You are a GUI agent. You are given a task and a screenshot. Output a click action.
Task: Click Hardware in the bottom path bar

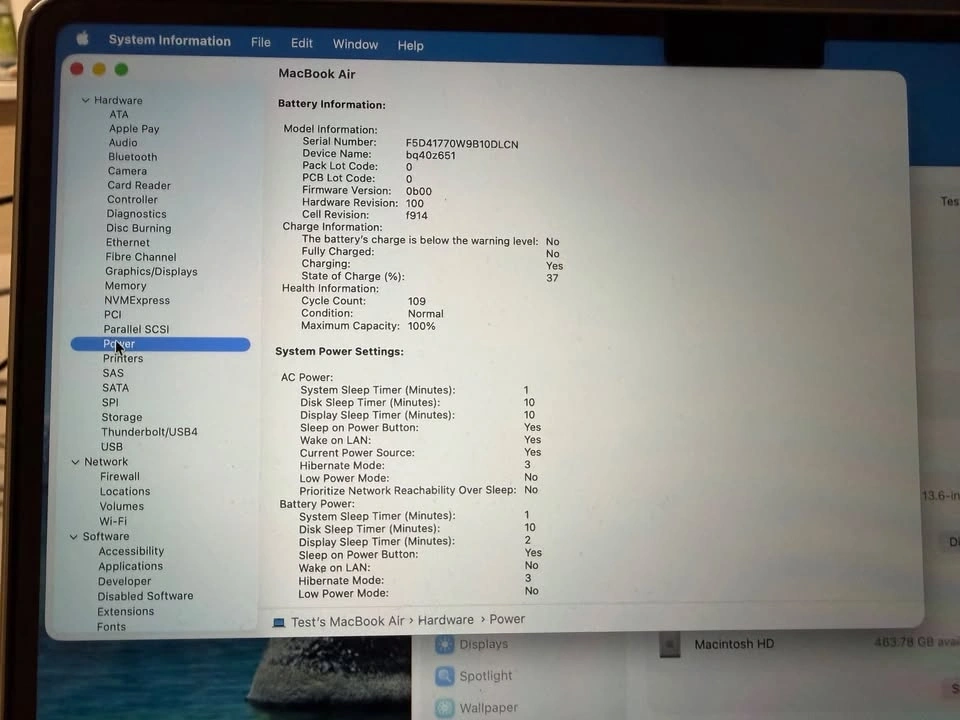click(x=445, y=620)
